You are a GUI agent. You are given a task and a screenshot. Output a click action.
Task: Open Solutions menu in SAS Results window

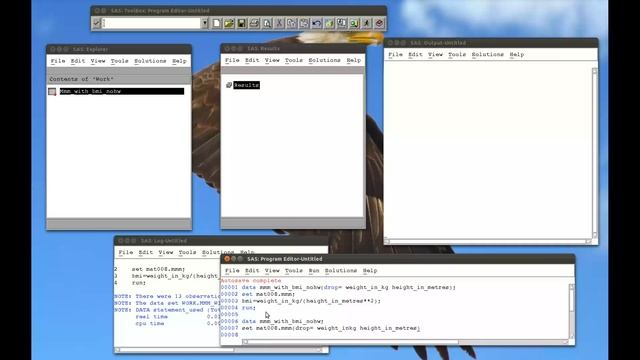pyautogui.click(x=324, y=60)
